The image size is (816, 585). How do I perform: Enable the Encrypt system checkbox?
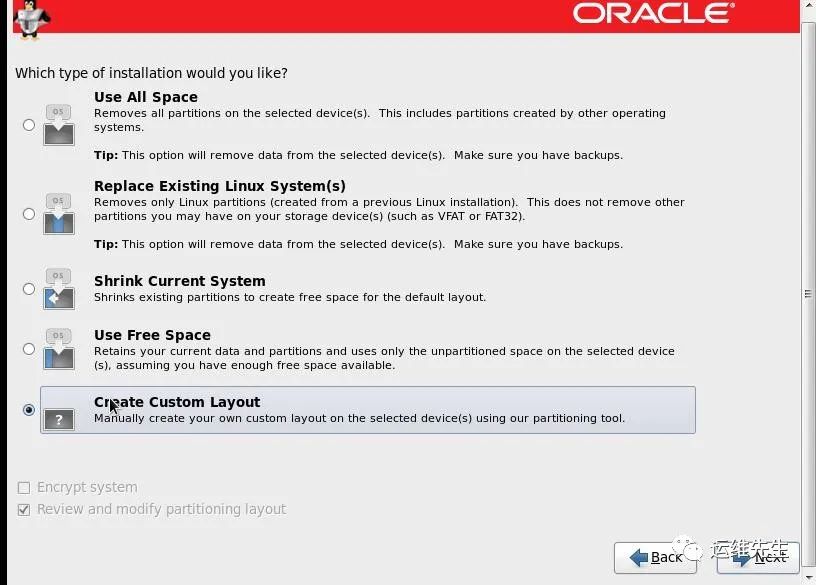tap(24, 487)
